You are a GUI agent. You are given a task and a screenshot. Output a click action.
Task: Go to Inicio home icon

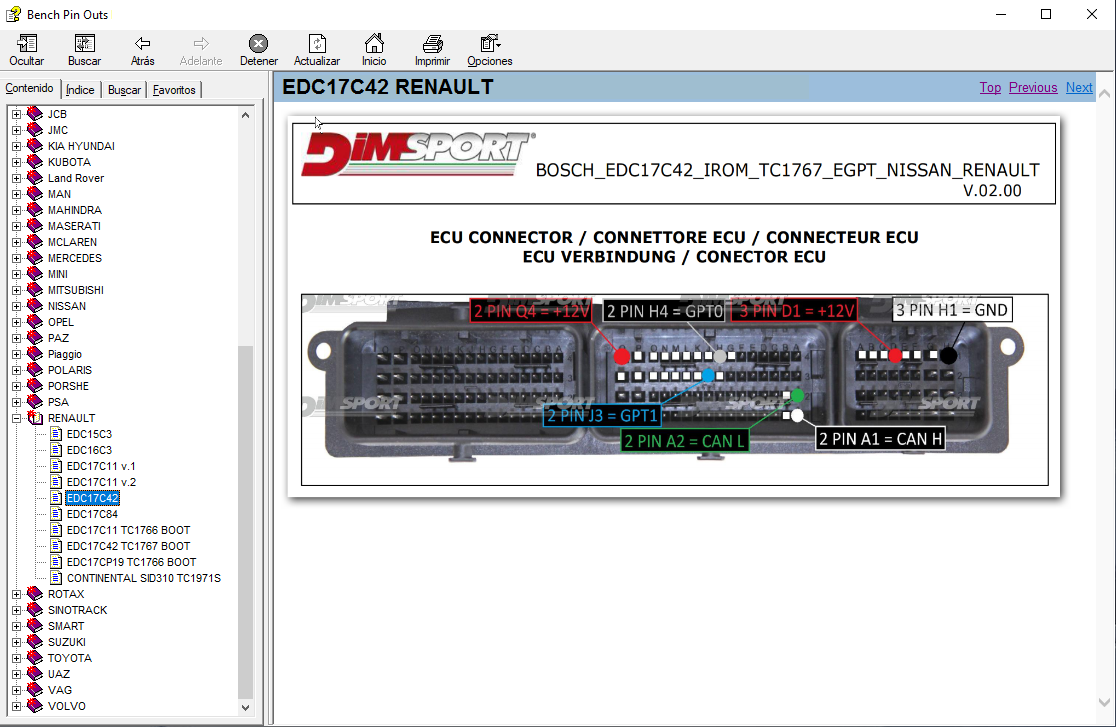point(374,43)
